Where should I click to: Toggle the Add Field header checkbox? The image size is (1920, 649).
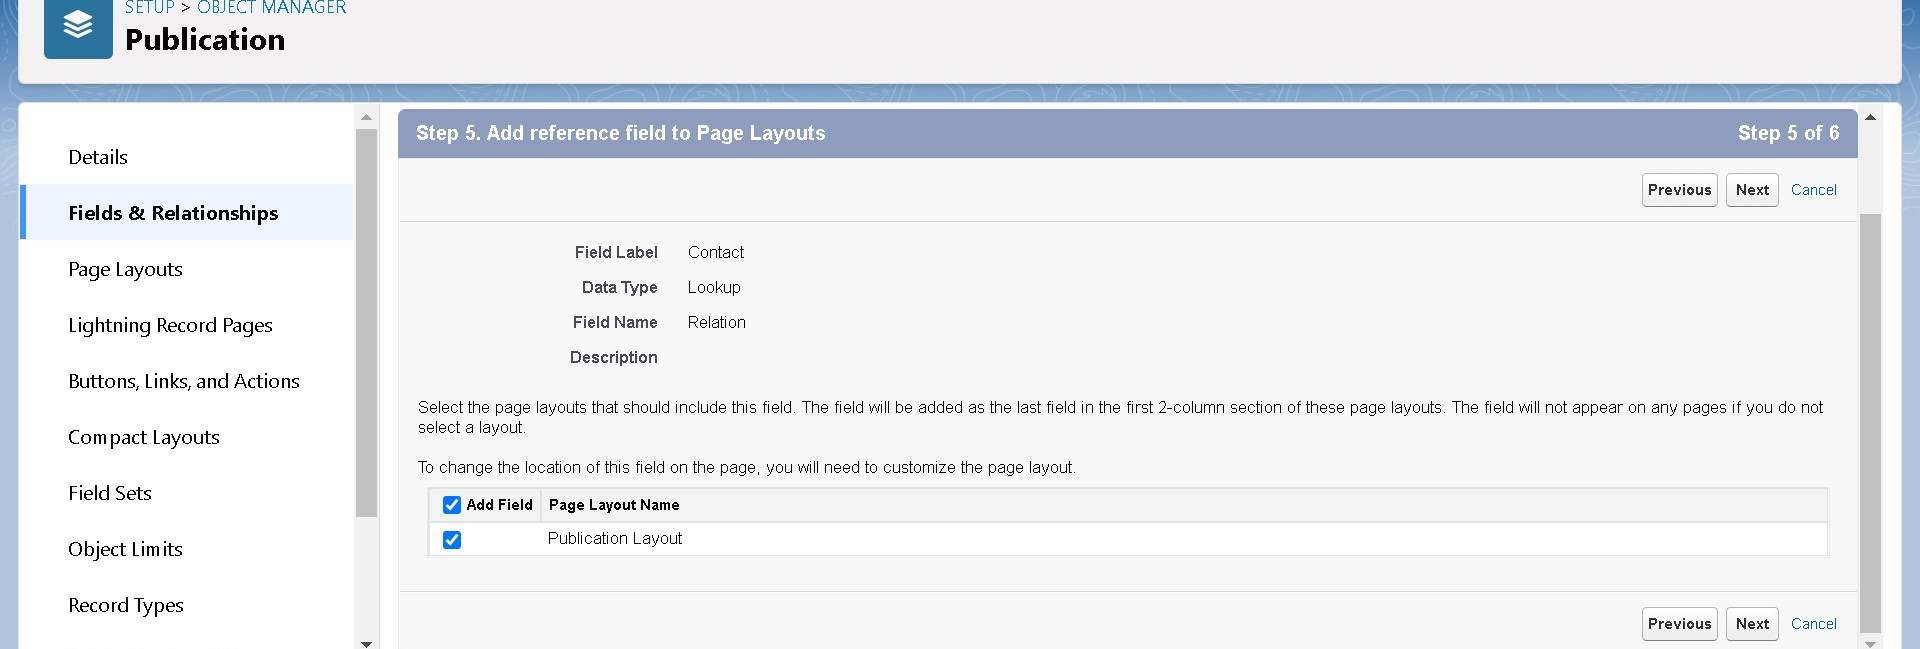452,505
